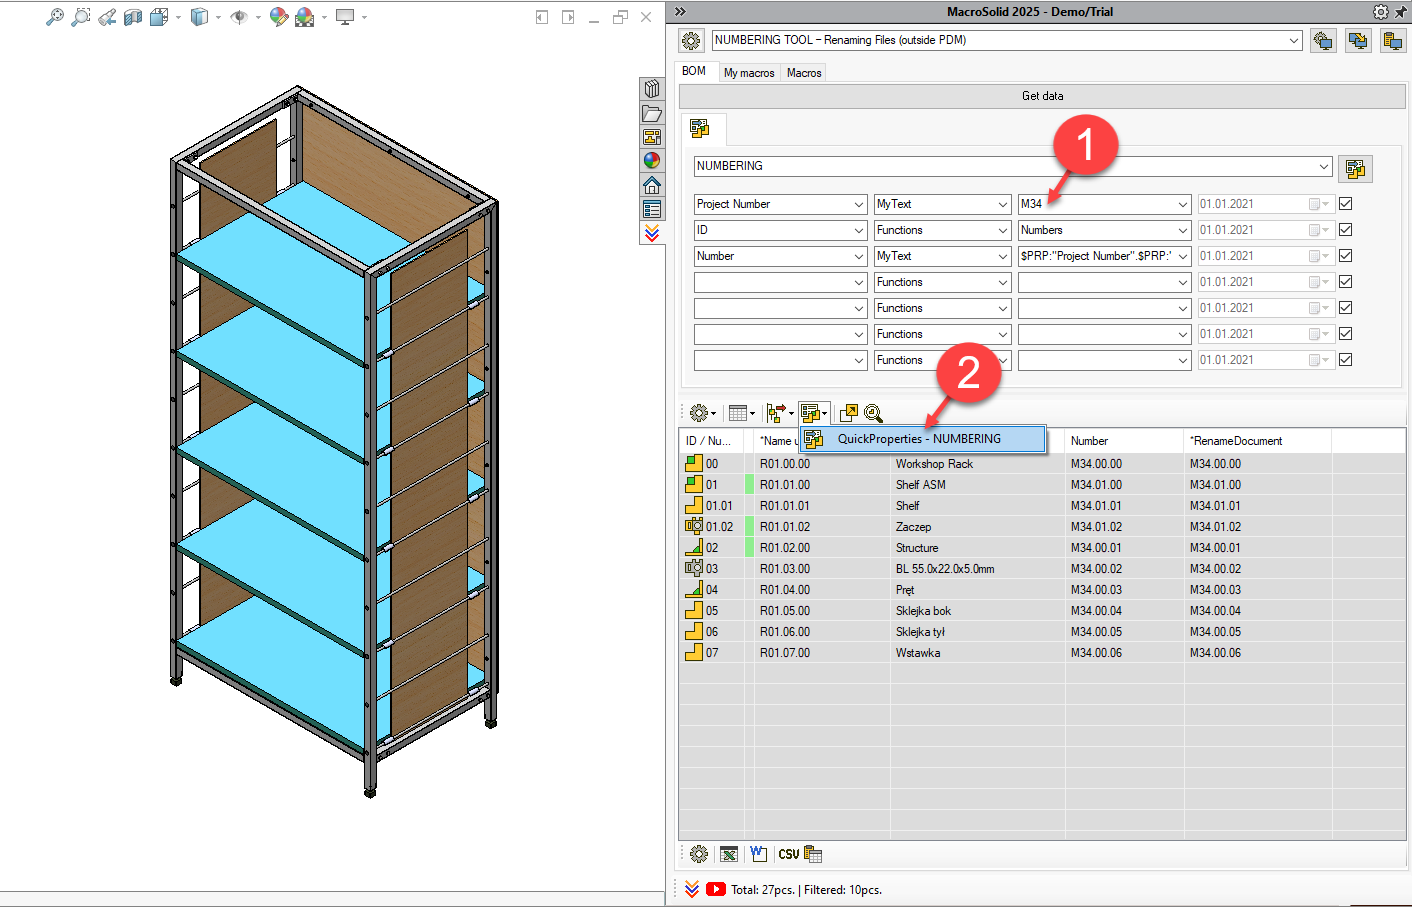The width and height of the screenshot is (1412, 907).
Task: Click the Number column header
Action: tap(1125, 441)
